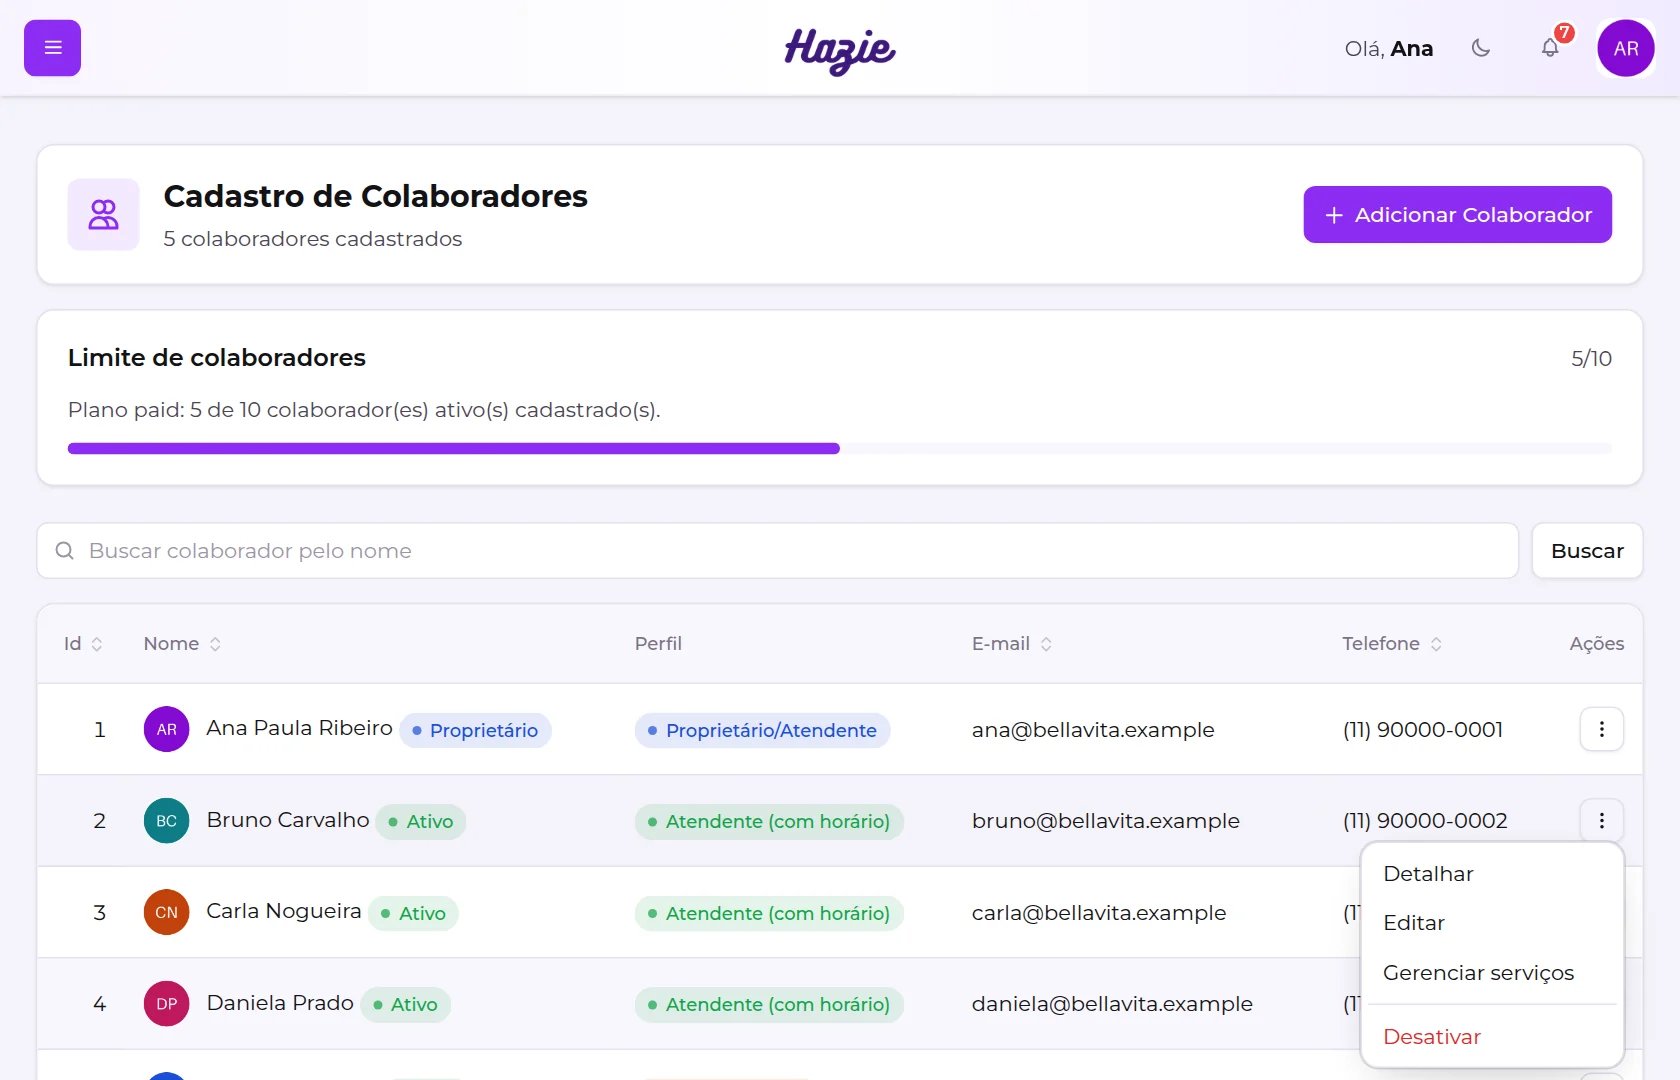Close actions menu for Bruno Carvalho
This screenshot has height=1080, width=1680.
1601,820
